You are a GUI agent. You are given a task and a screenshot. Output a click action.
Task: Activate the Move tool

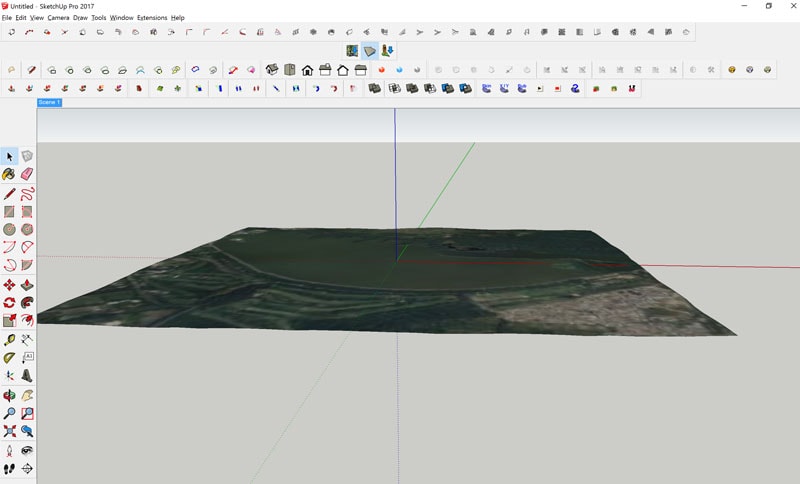[9, 285]
